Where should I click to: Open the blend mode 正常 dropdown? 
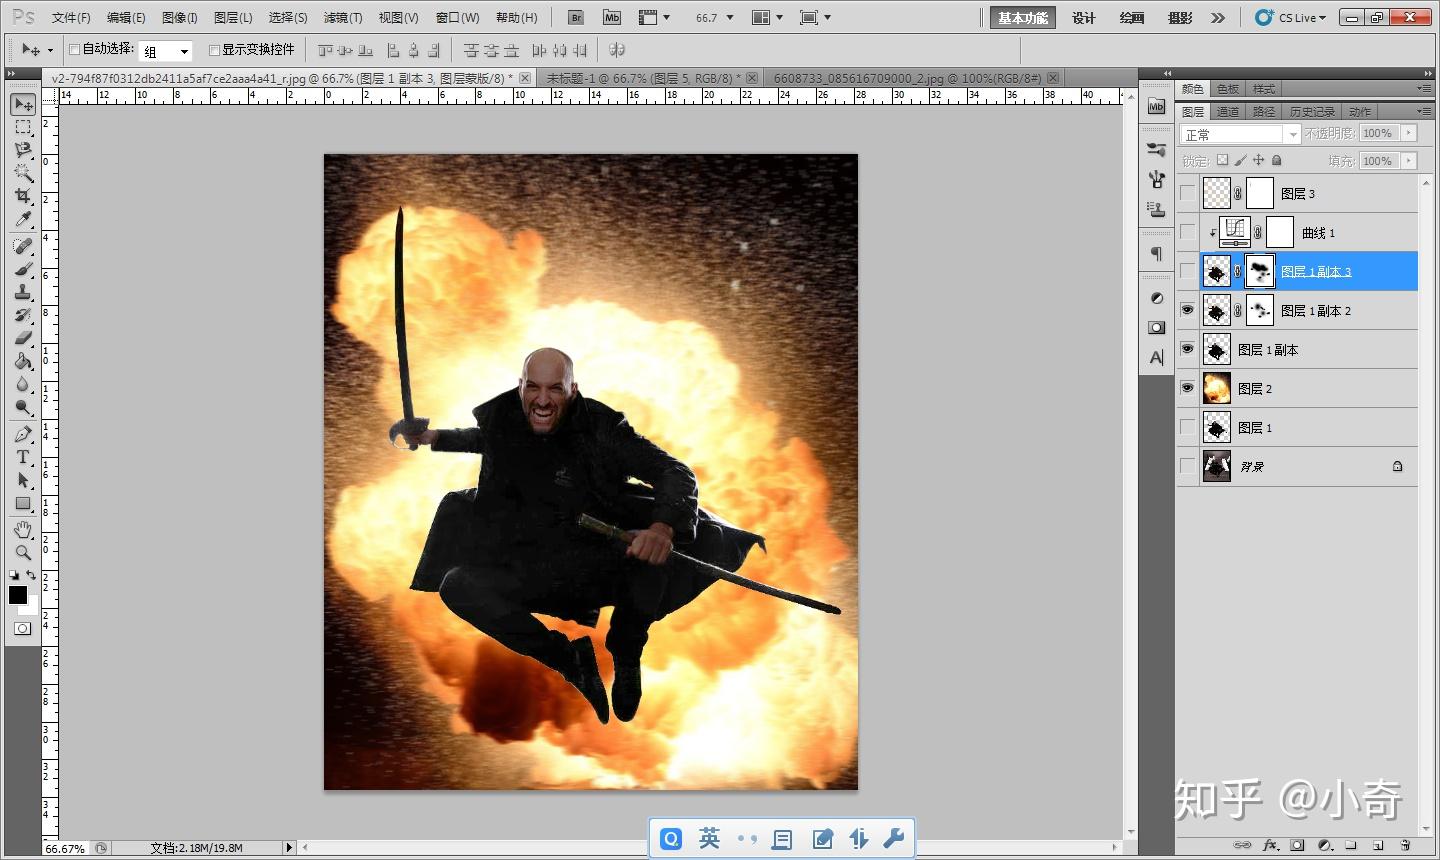(1240, 134)
